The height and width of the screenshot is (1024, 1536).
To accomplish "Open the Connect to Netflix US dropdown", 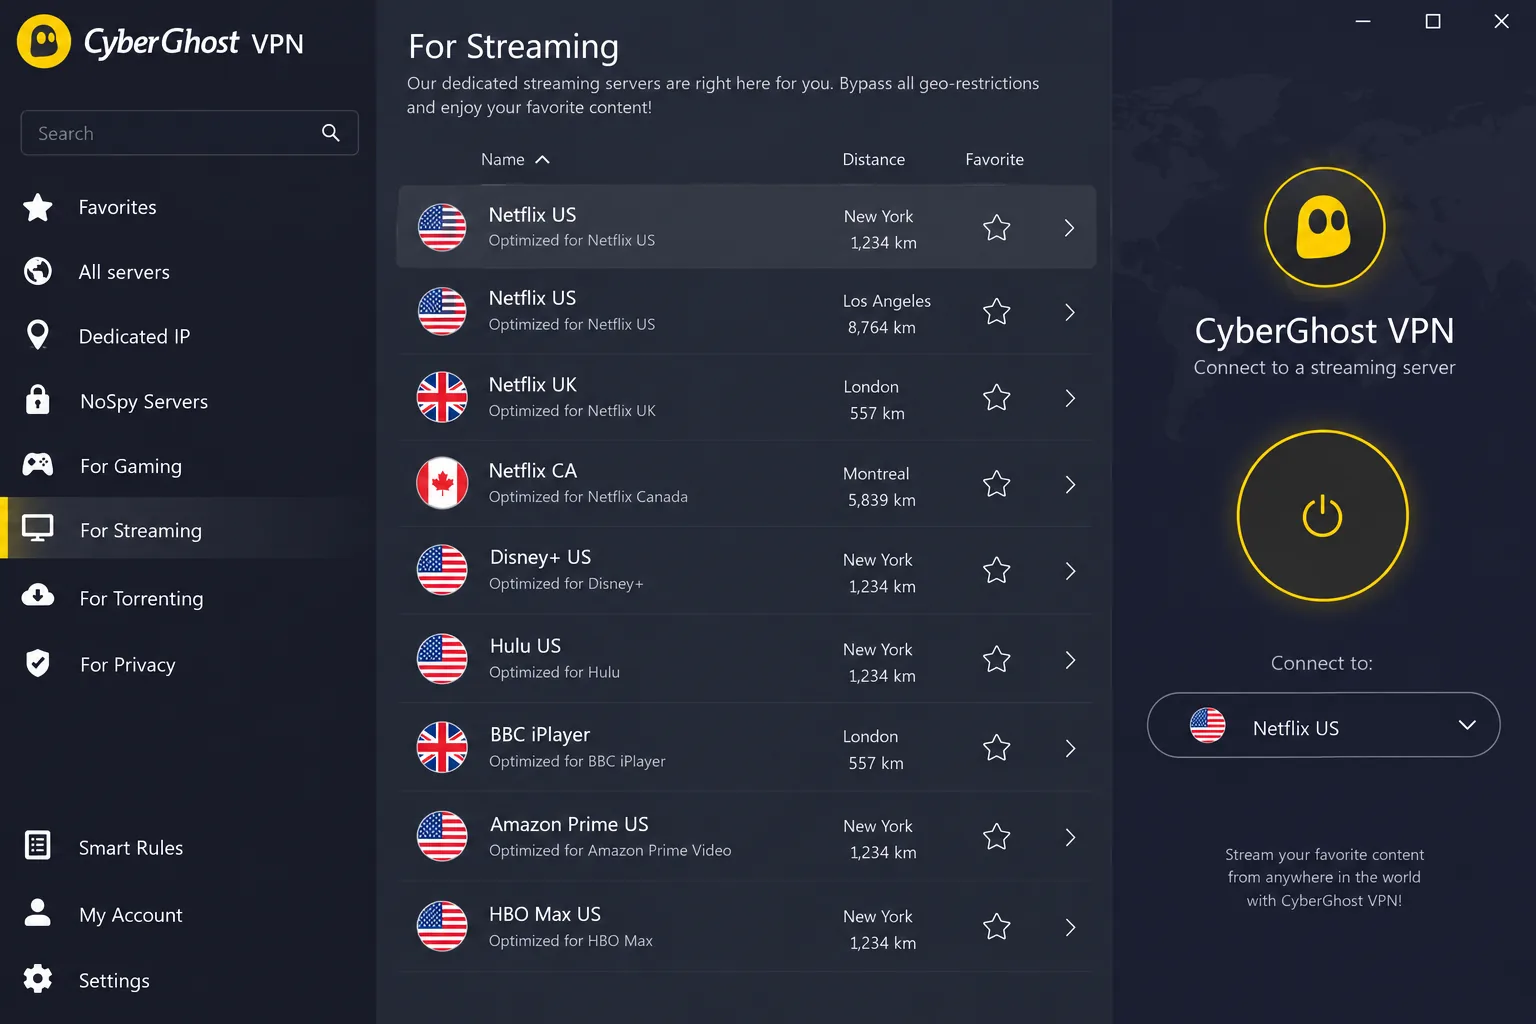I will click(x=1323, y=725).
